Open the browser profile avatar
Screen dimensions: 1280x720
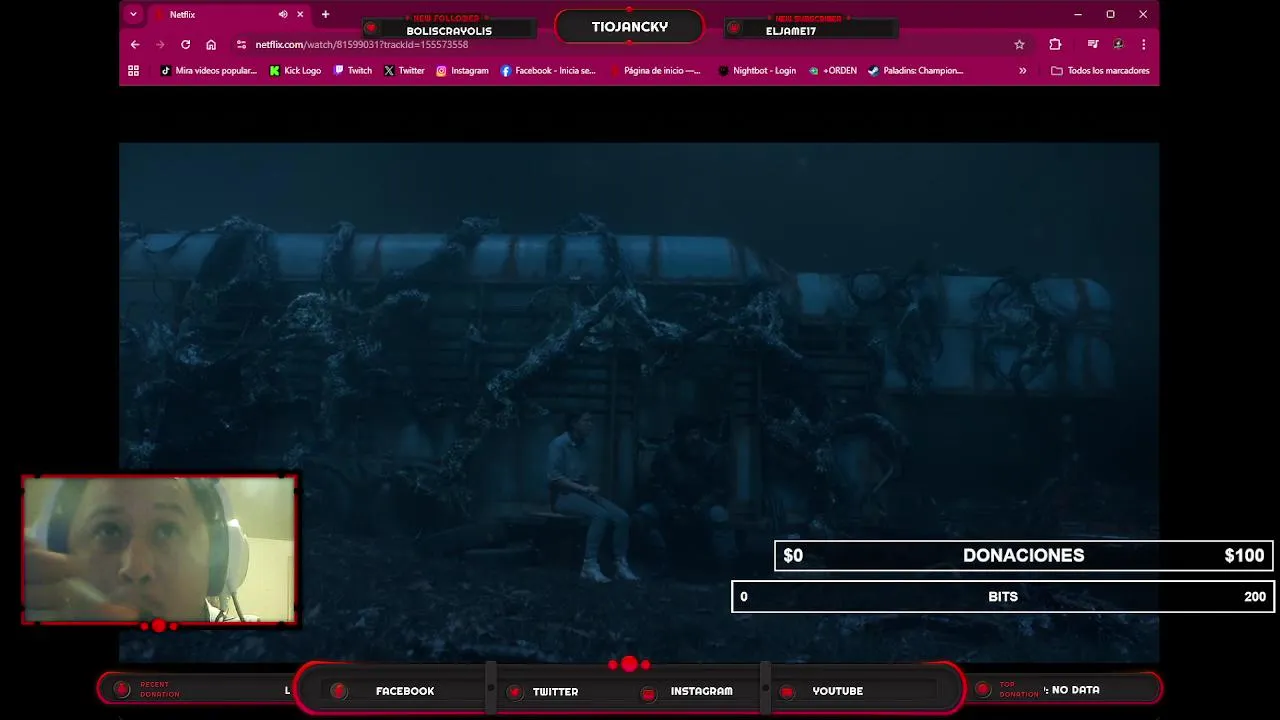[x=1118, y=44]
